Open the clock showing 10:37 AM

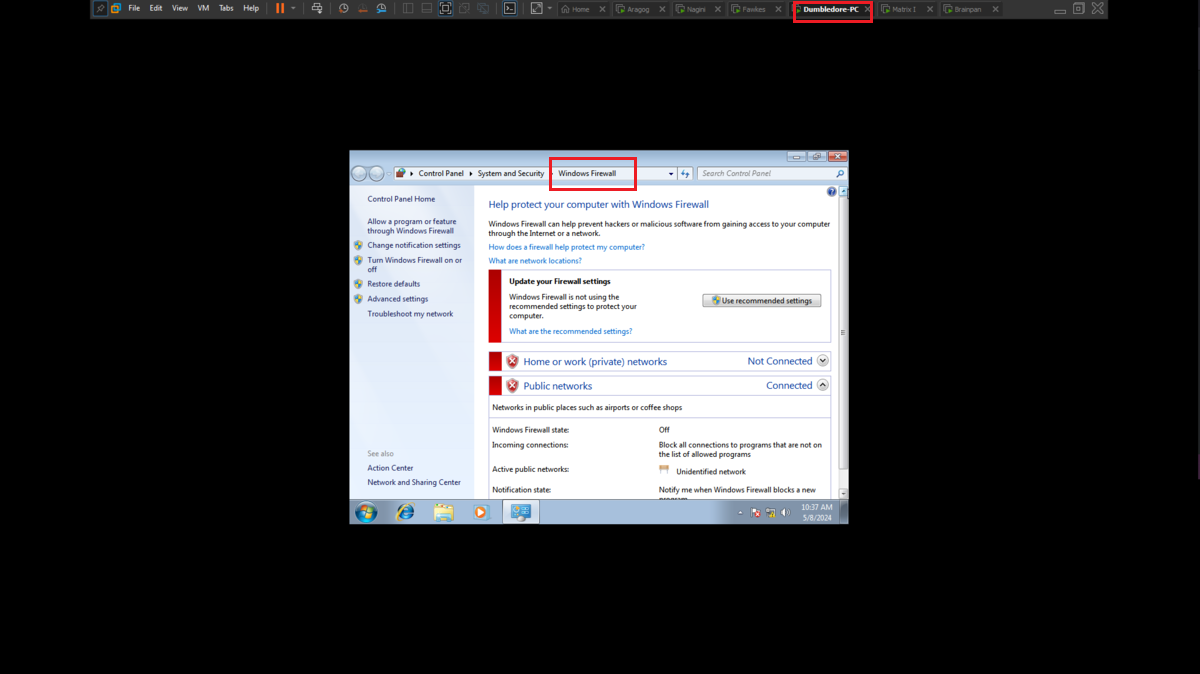pos(817,512)
